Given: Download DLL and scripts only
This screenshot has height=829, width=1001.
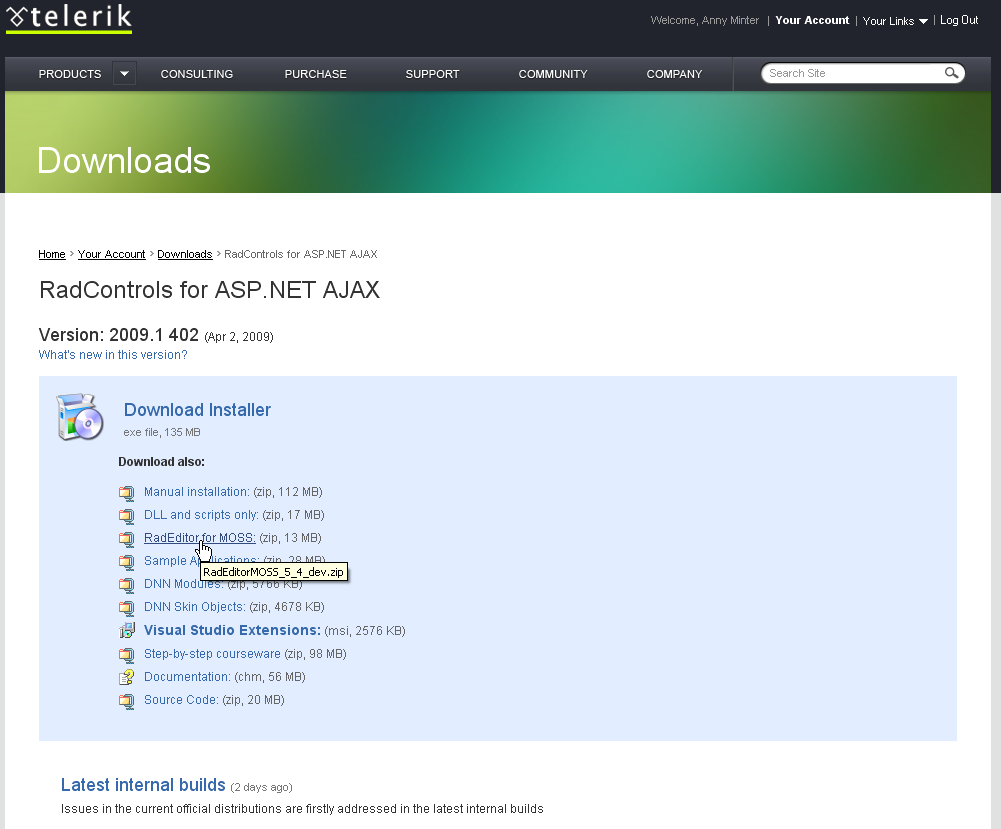Looking at the screenshot, I should coord(201,515).
